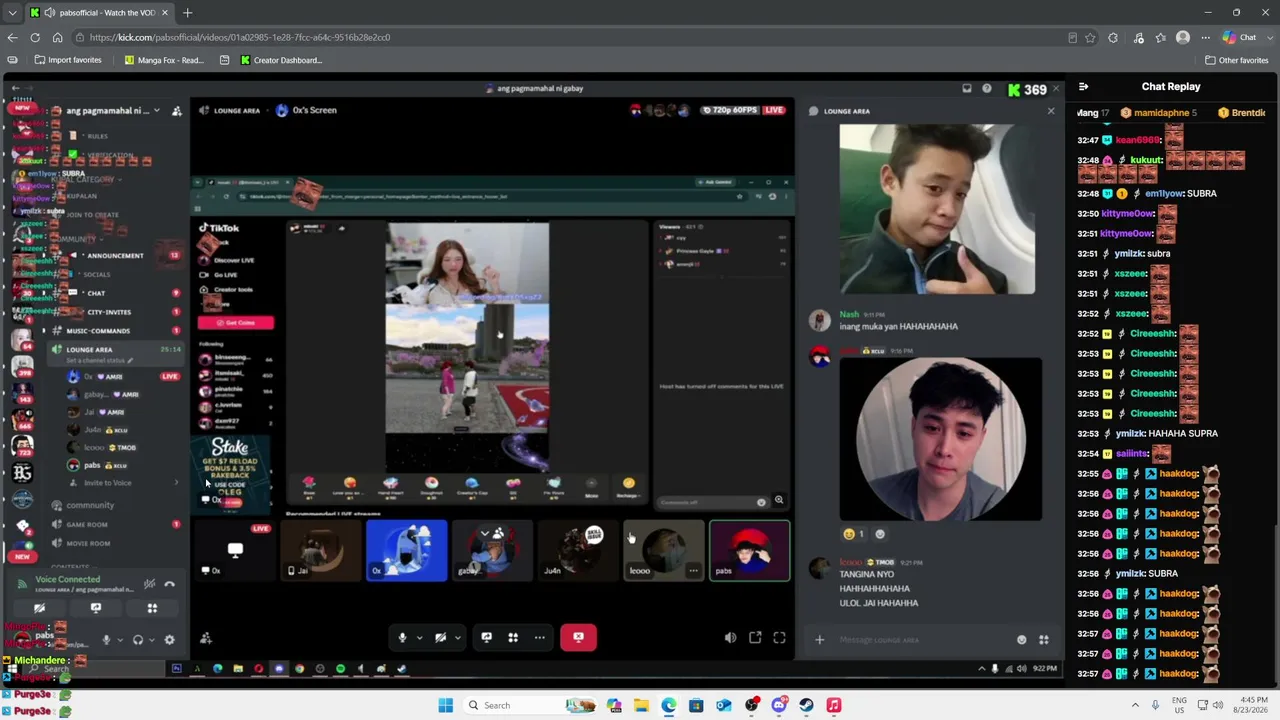Screen dimensions: 1280x720
Task: Toggle the Discord camera button in call controls
Action: coord(440,638)
